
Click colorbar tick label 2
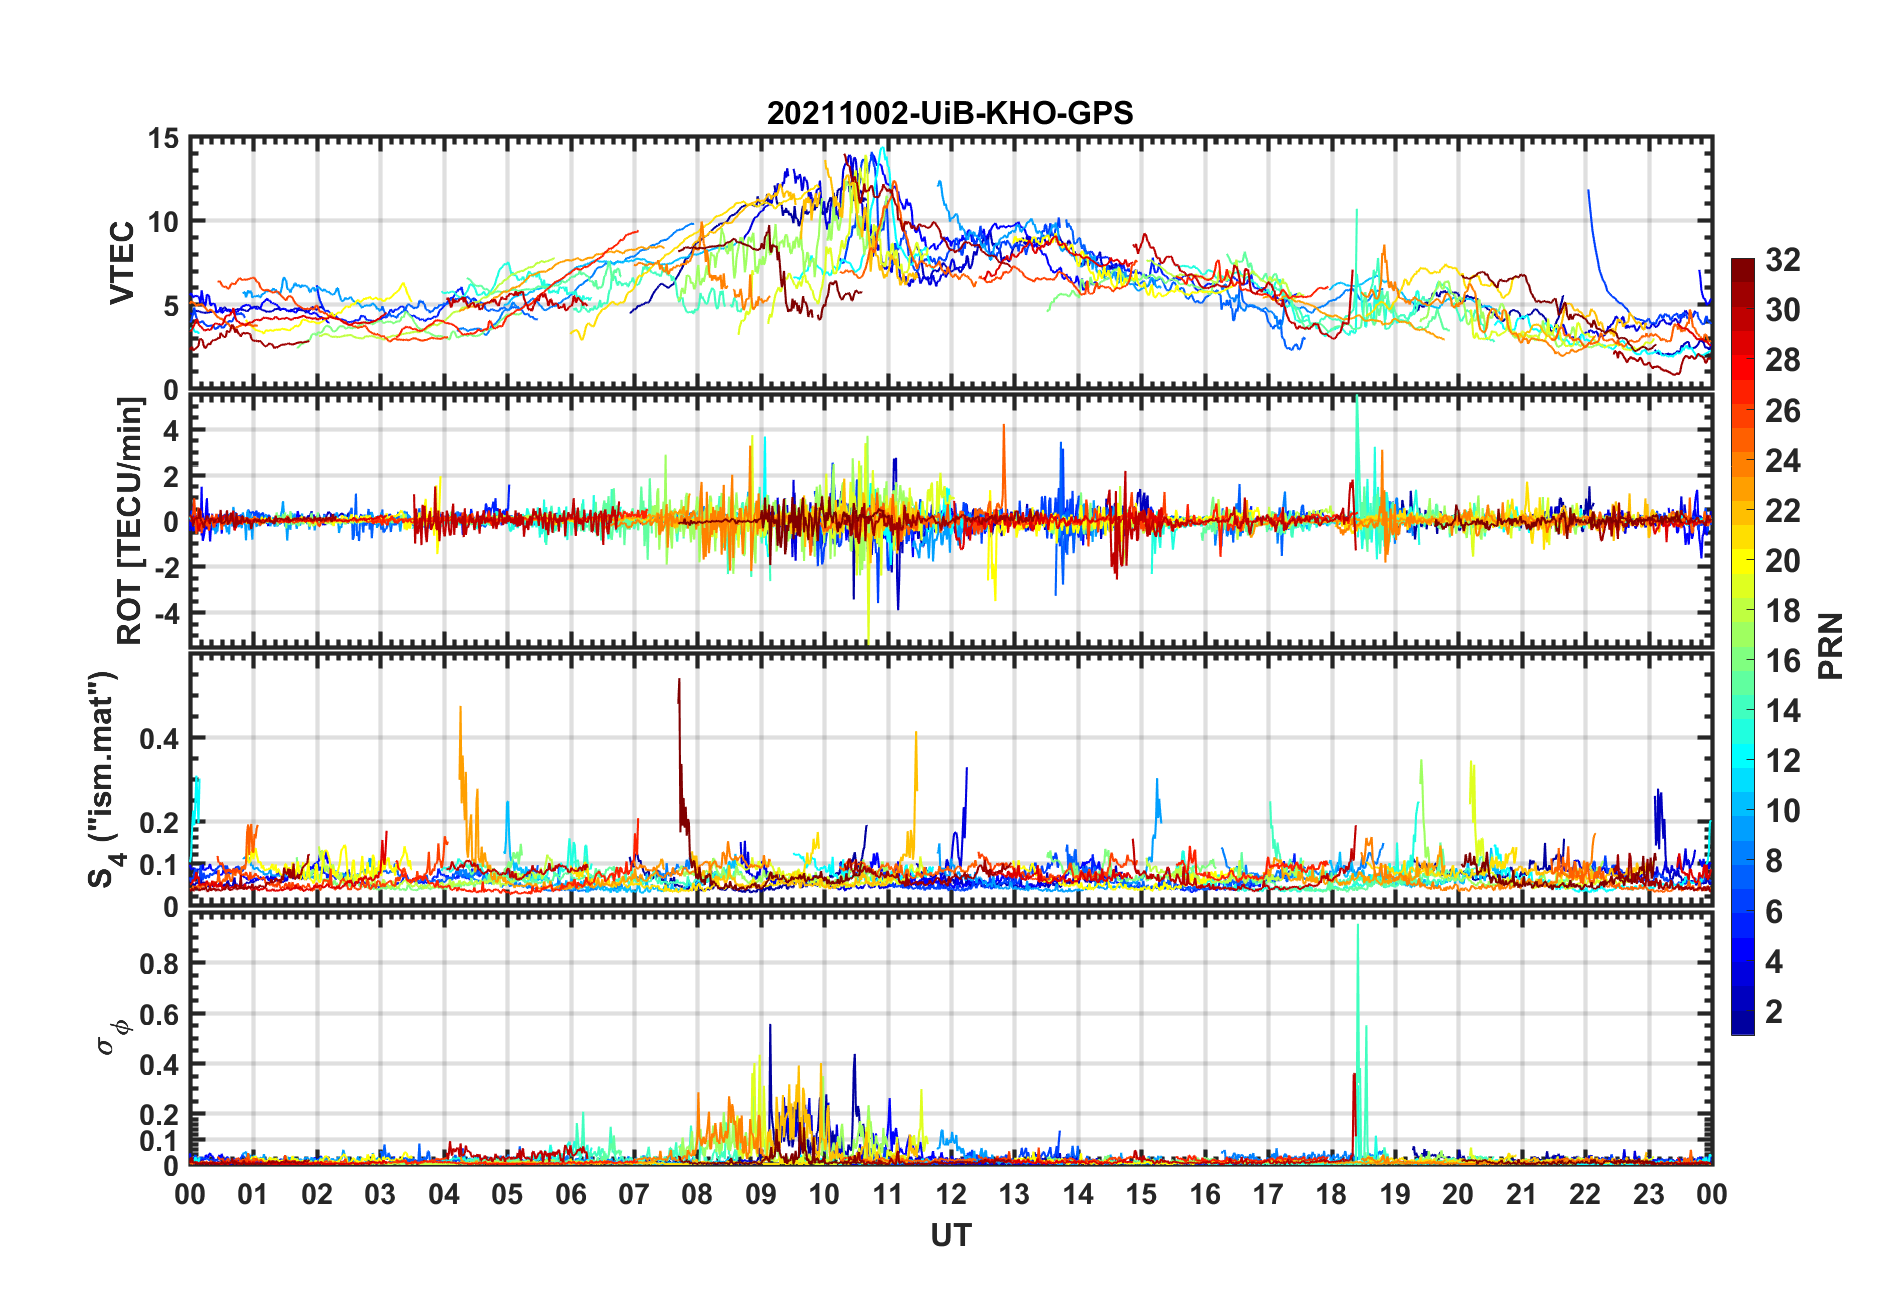pos(1774,1011)
